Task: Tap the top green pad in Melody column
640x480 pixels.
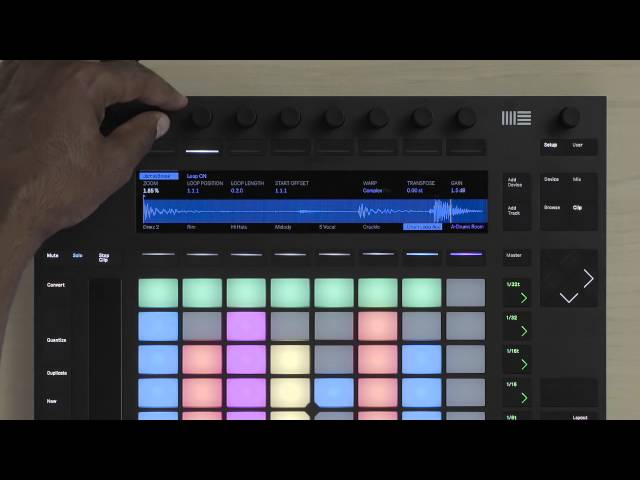Action: tap(290, 293)
